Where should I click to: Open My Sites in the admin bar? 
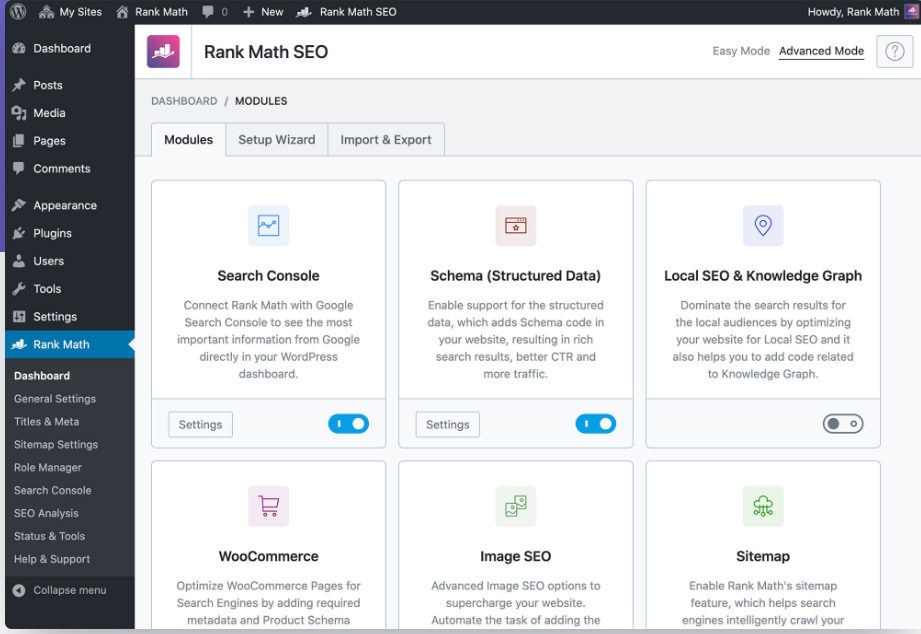click(x=70, y=12)
